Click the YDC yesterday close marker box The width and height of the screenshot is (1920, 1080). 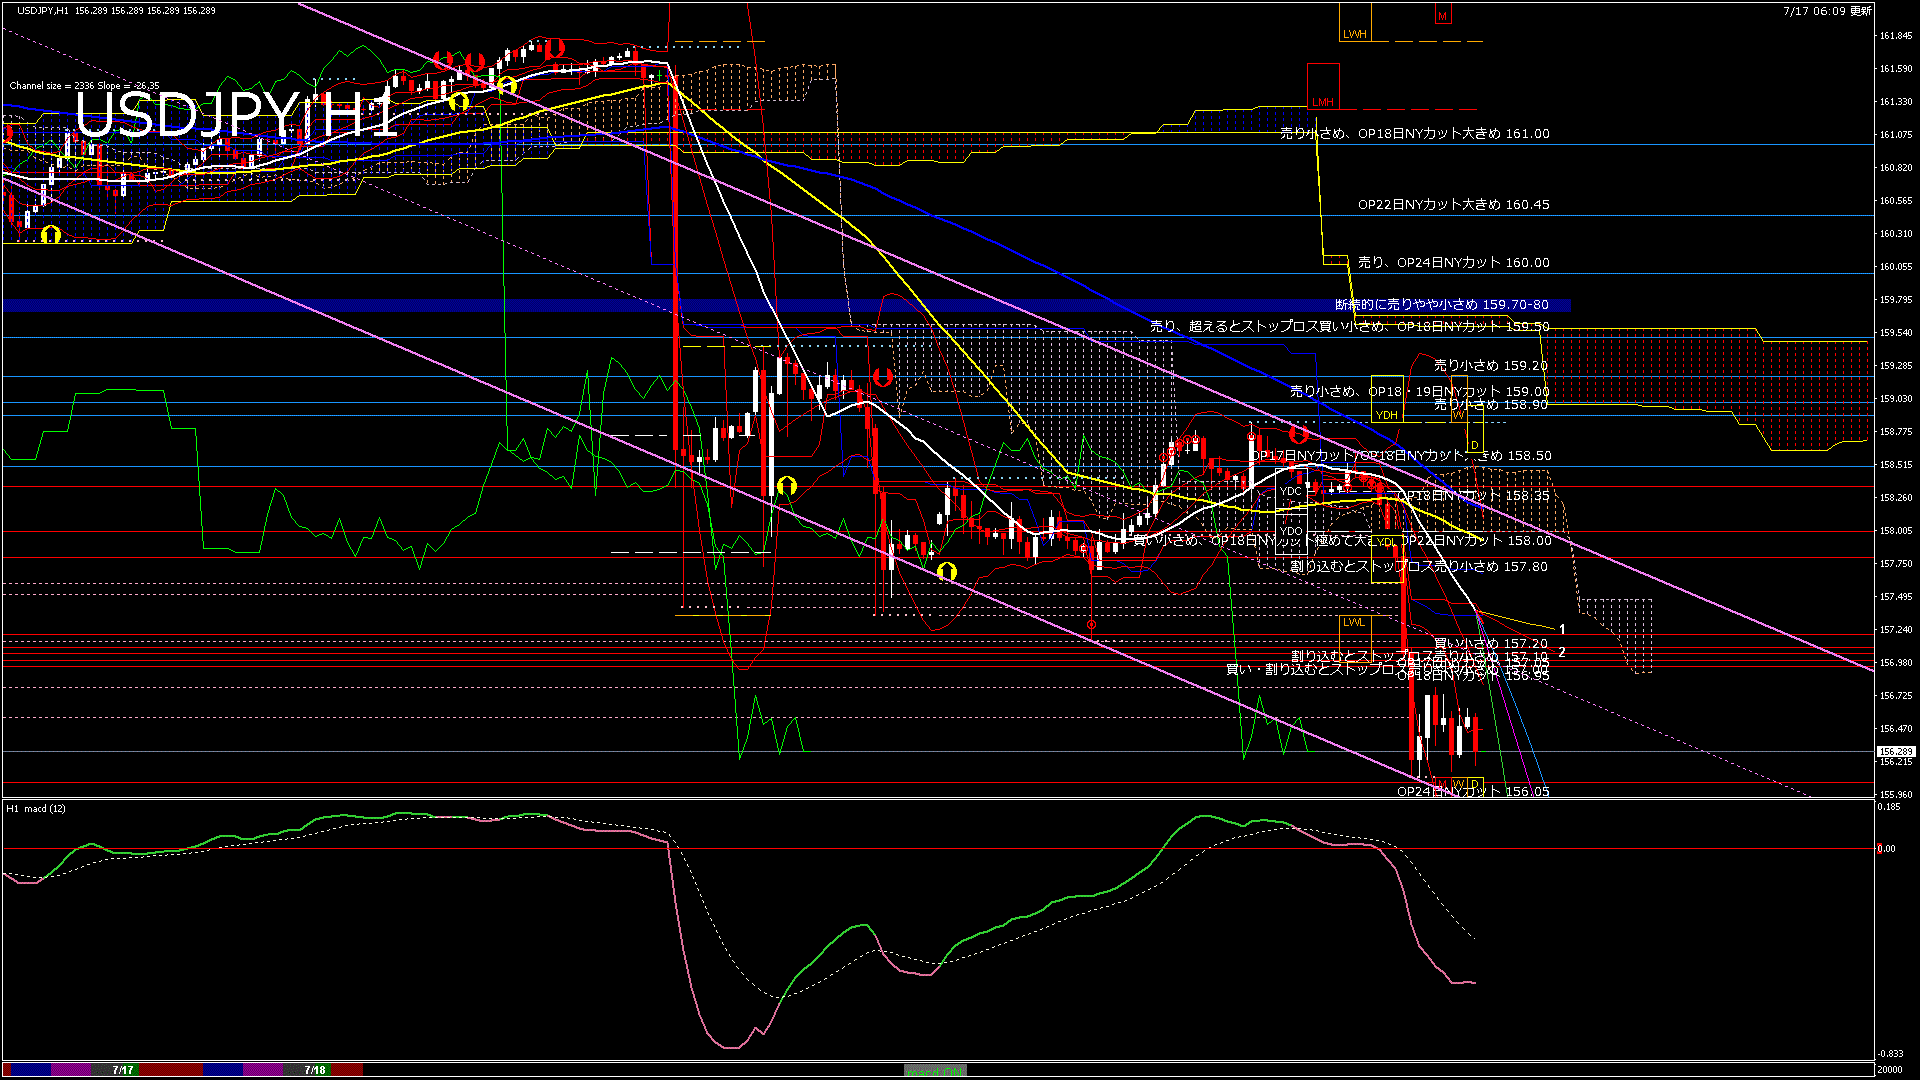coord(1291,491)
